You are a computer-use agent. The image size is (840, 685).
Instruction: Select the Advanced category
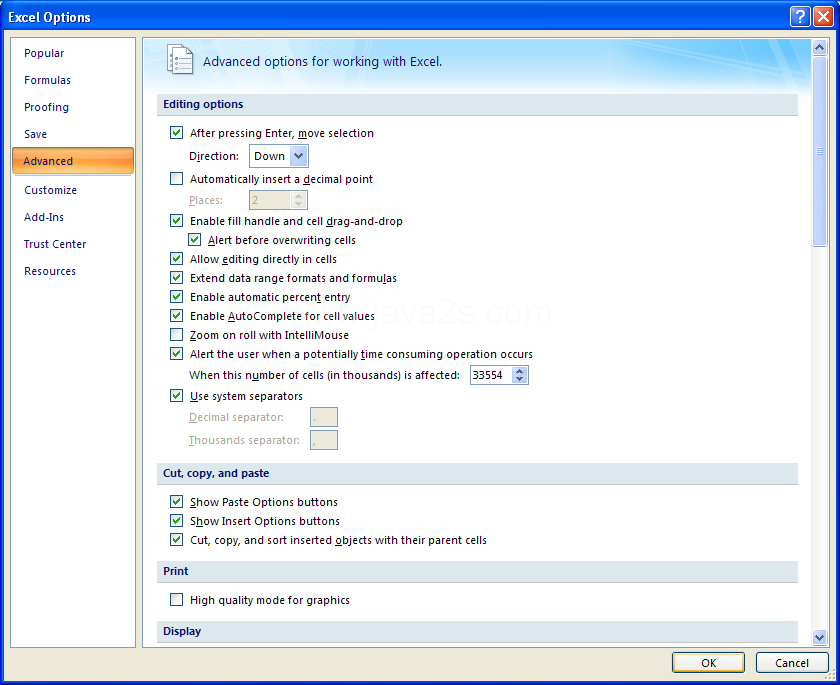73,161
